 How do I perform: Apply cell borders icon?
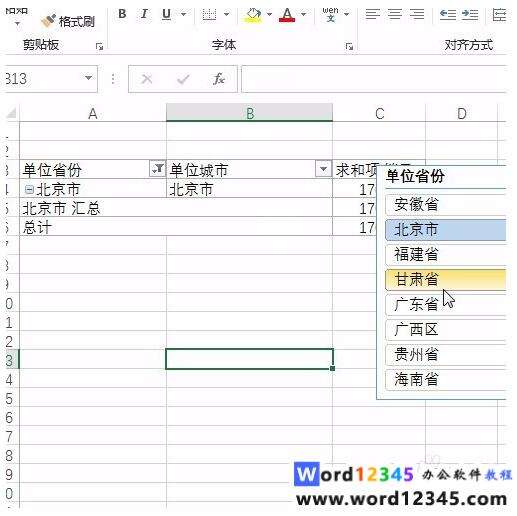[209, 14]
